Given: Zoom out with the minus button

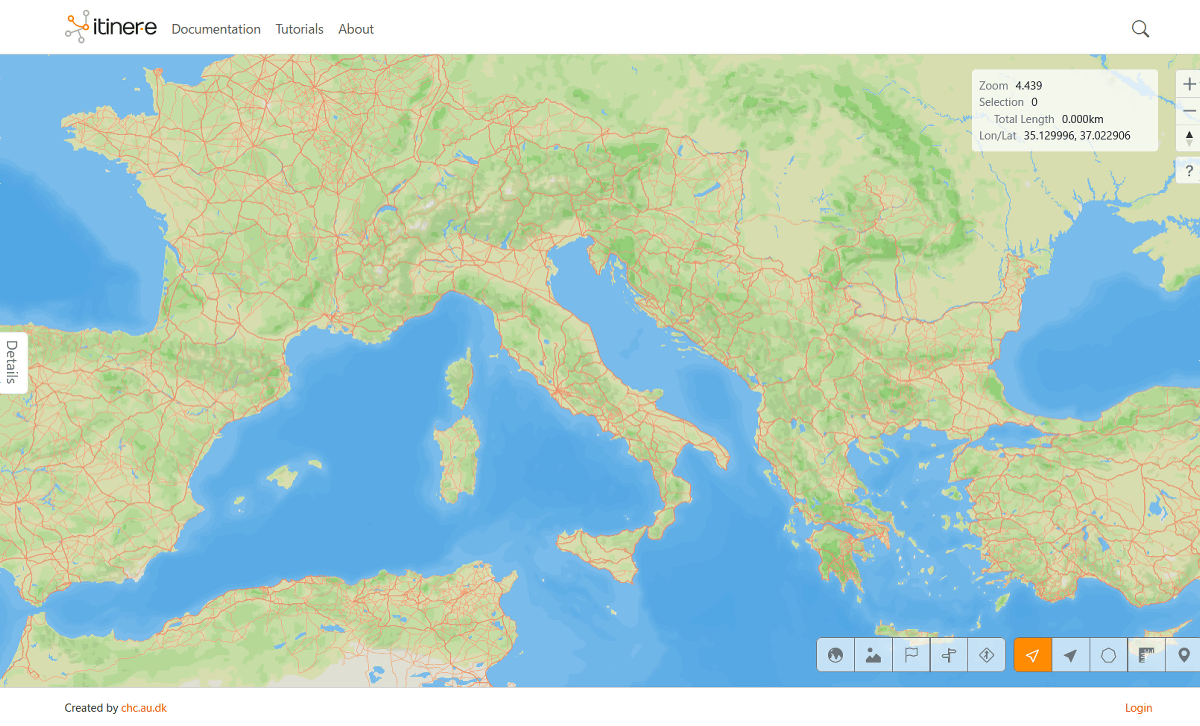Looking at the screenshot, I should [x=1189, y=111].
